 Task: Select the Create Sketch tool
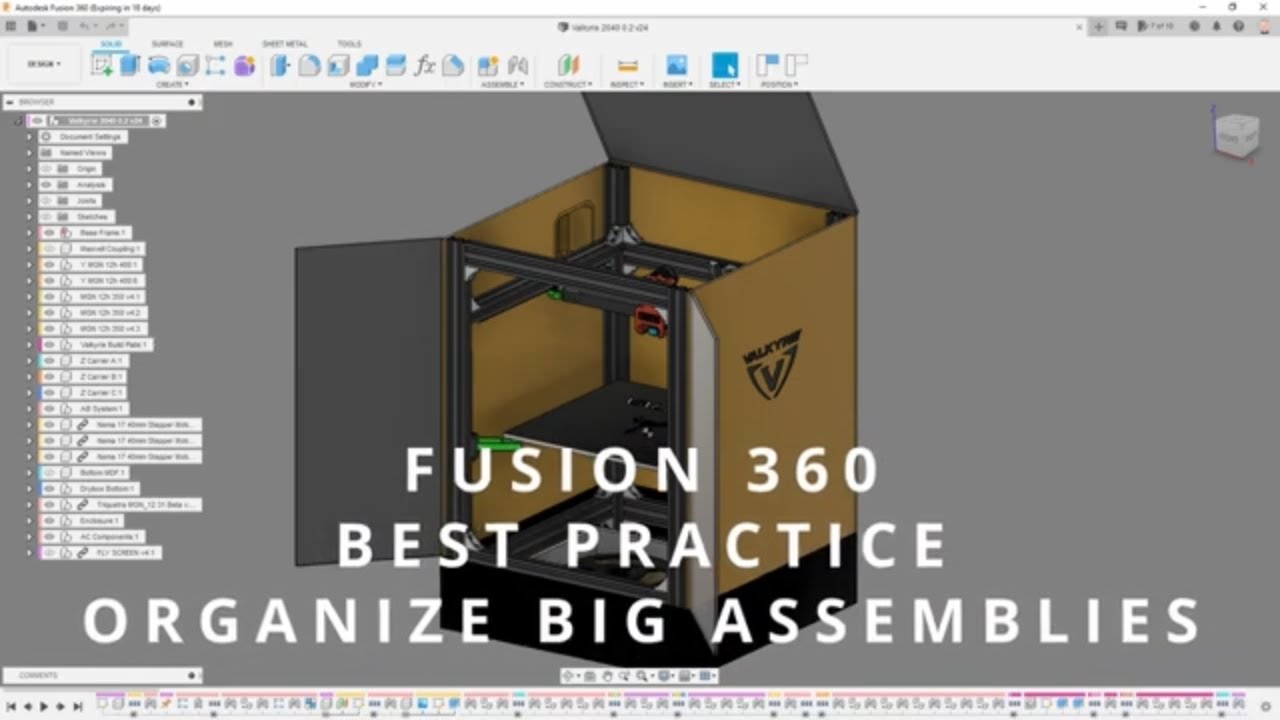(x=102, y=65)
